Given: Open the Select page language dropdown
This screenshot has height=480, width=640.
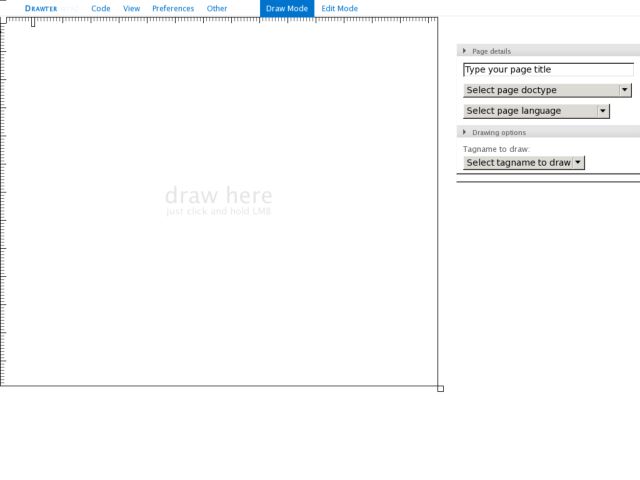Looking at the screenshot, I should tap(536, 111).
